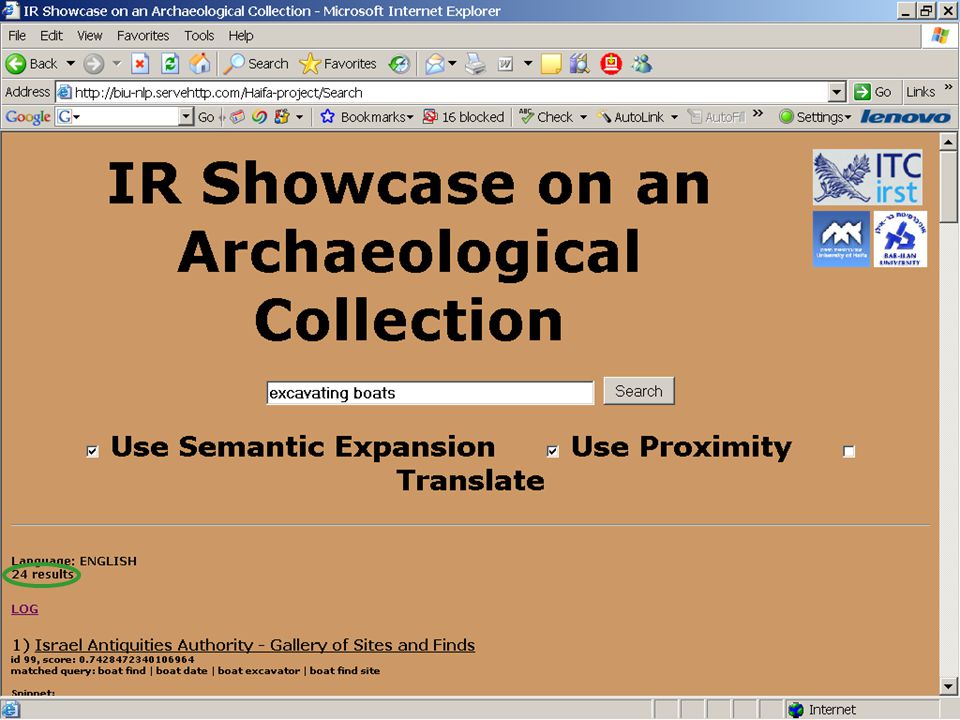The height and width of the screenshot is (720, 960).
Task: Click the Research book icon
Action: click(x=580, y=64)
